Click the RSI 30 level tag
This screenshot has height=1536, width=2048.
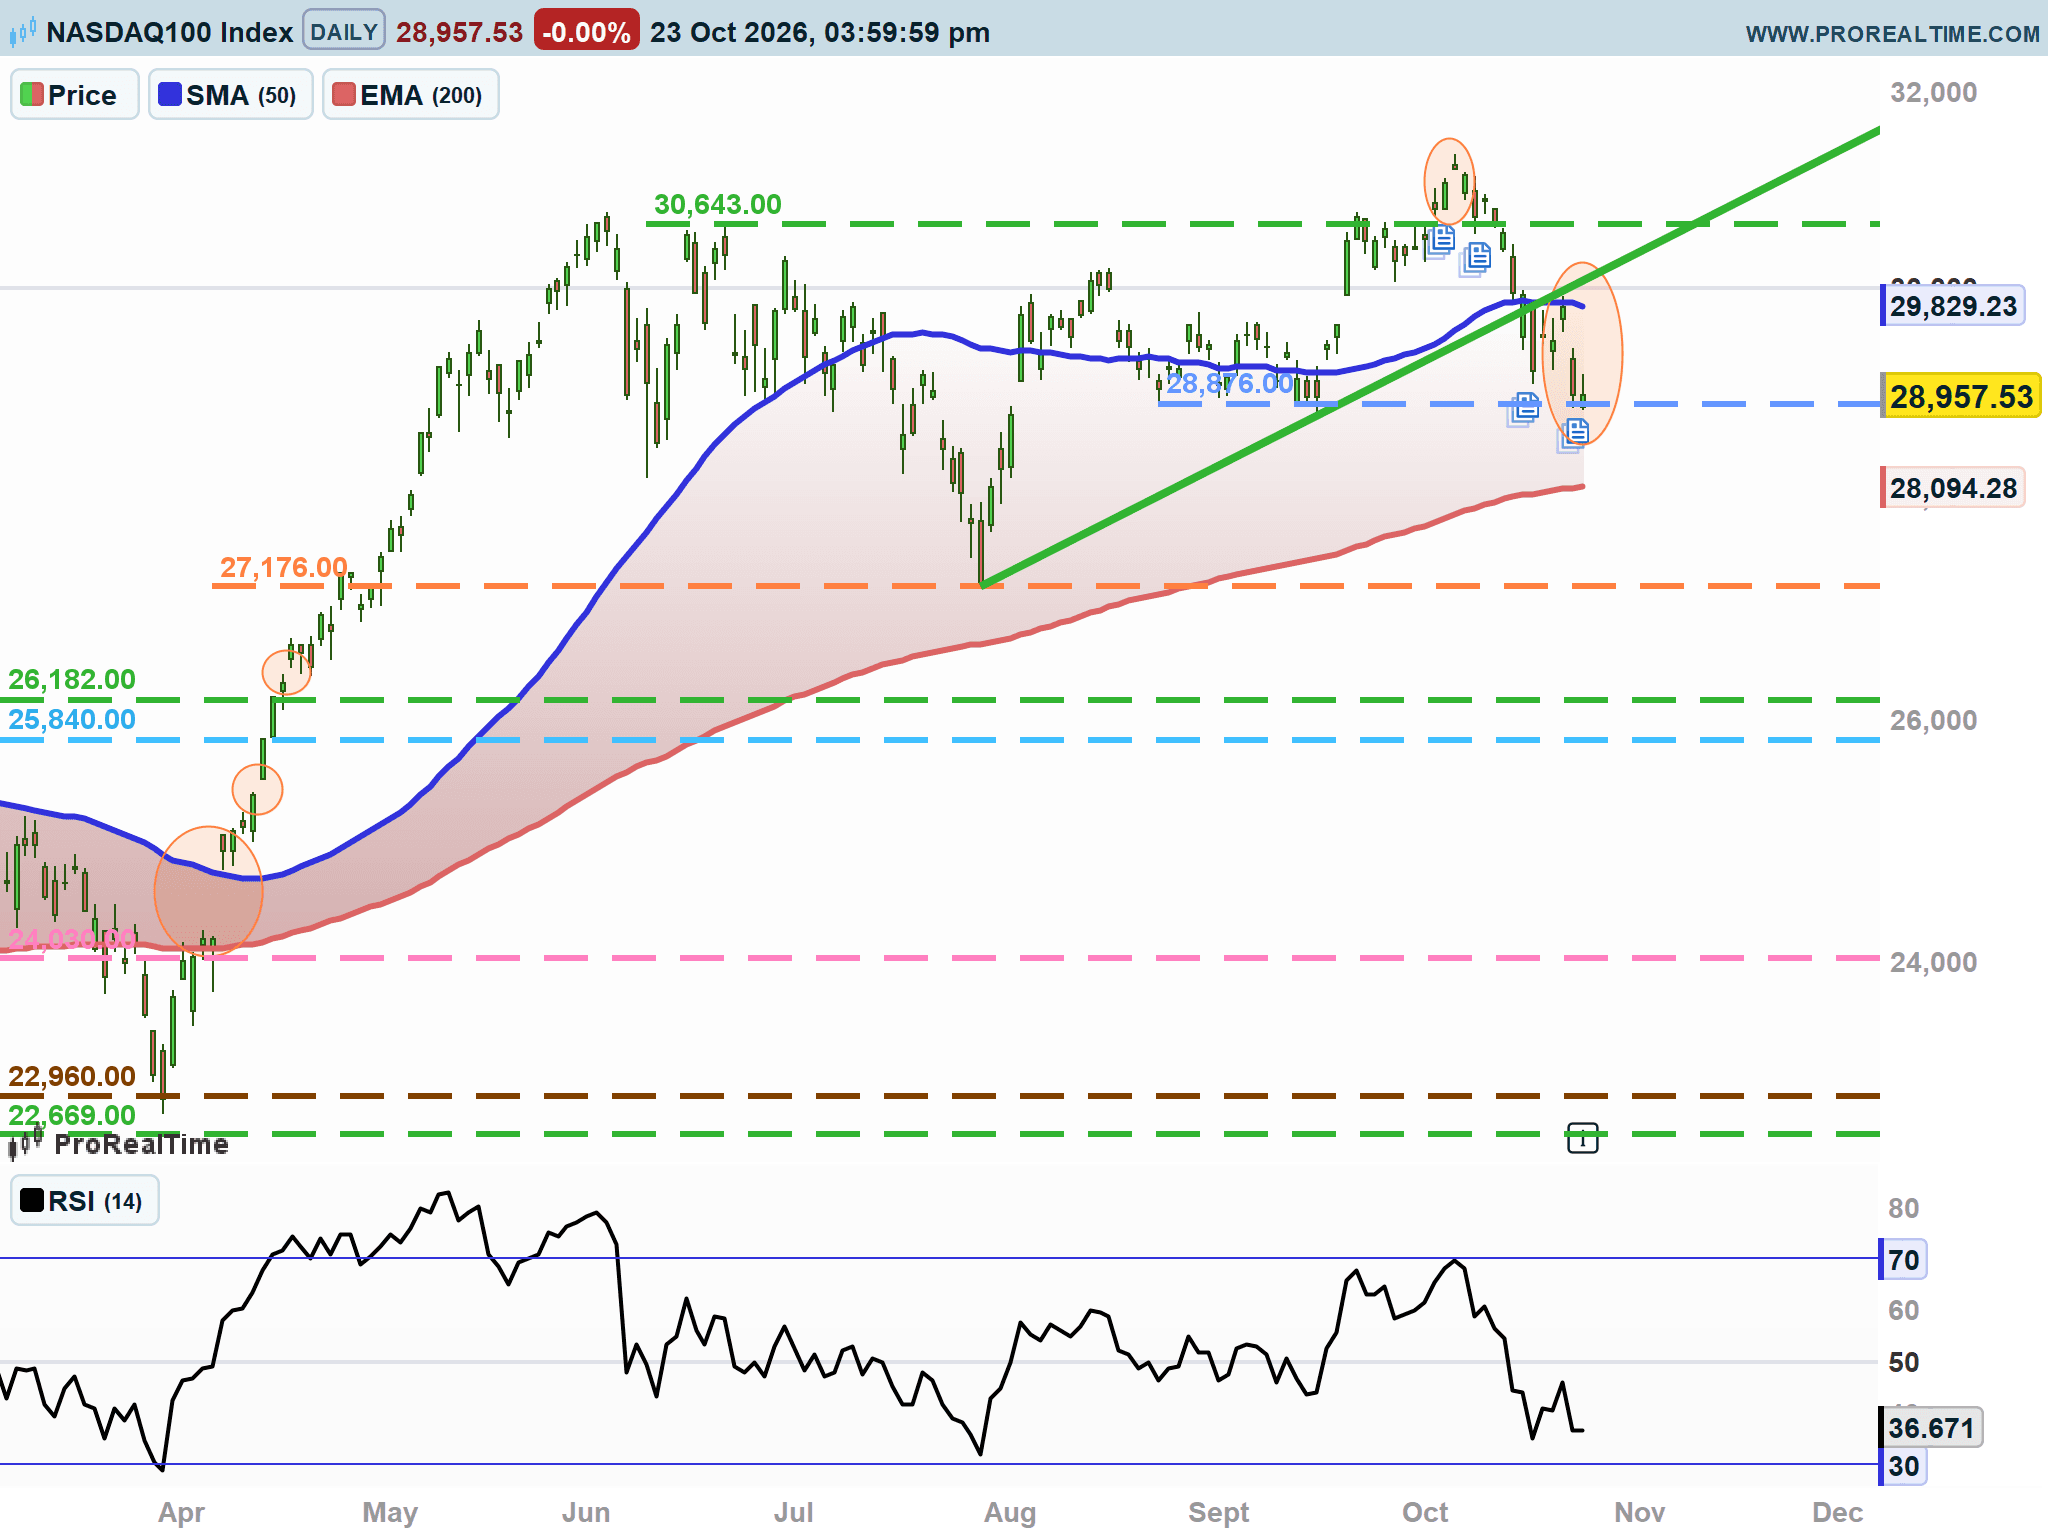pos(1903,1466)
